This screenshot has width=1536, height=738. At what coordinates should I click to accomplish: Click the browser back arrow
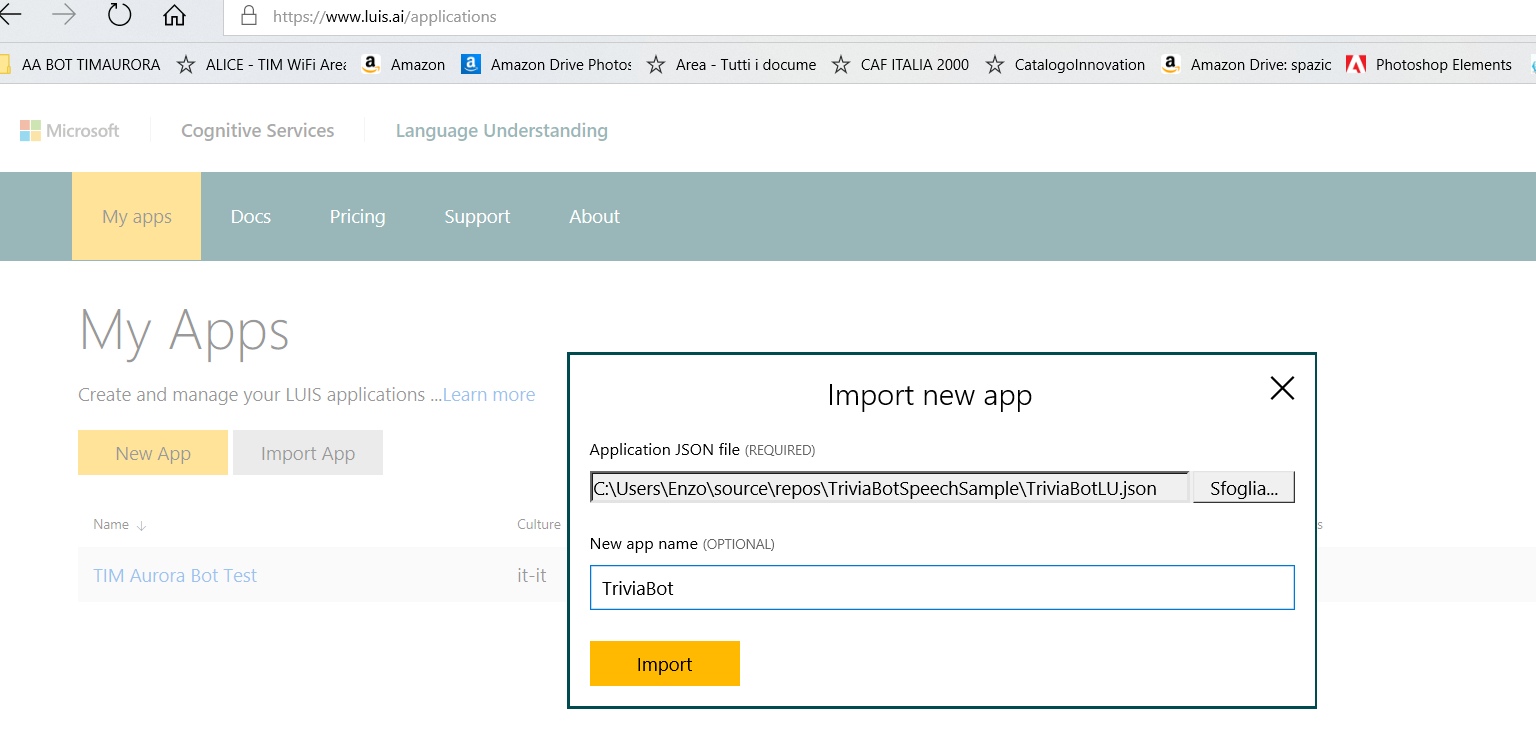(10, 15)
